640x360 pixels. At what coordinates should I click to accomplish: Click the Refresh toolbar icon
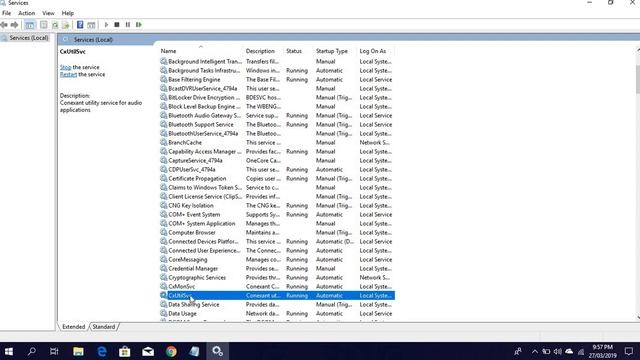(x=55, y=25)
